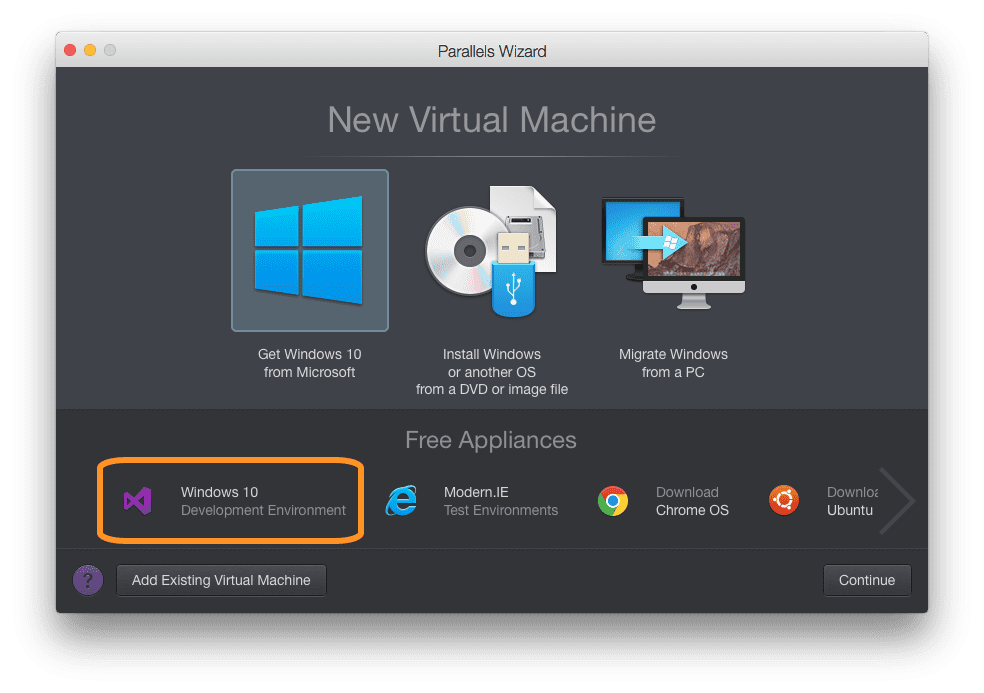Image resolution: width=984 pixels, height=693 pixels.
Task: Choose 'Download Ubuntu' appliance text
Action: (x=852, y=501)
